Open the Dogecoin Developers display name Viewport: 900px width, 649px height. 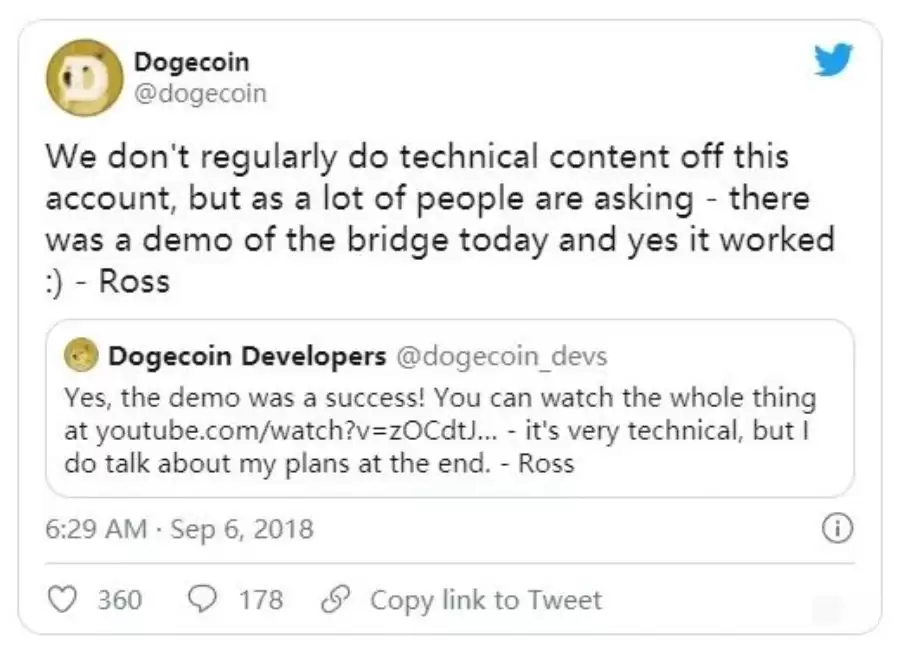click(x=247, y=355)
